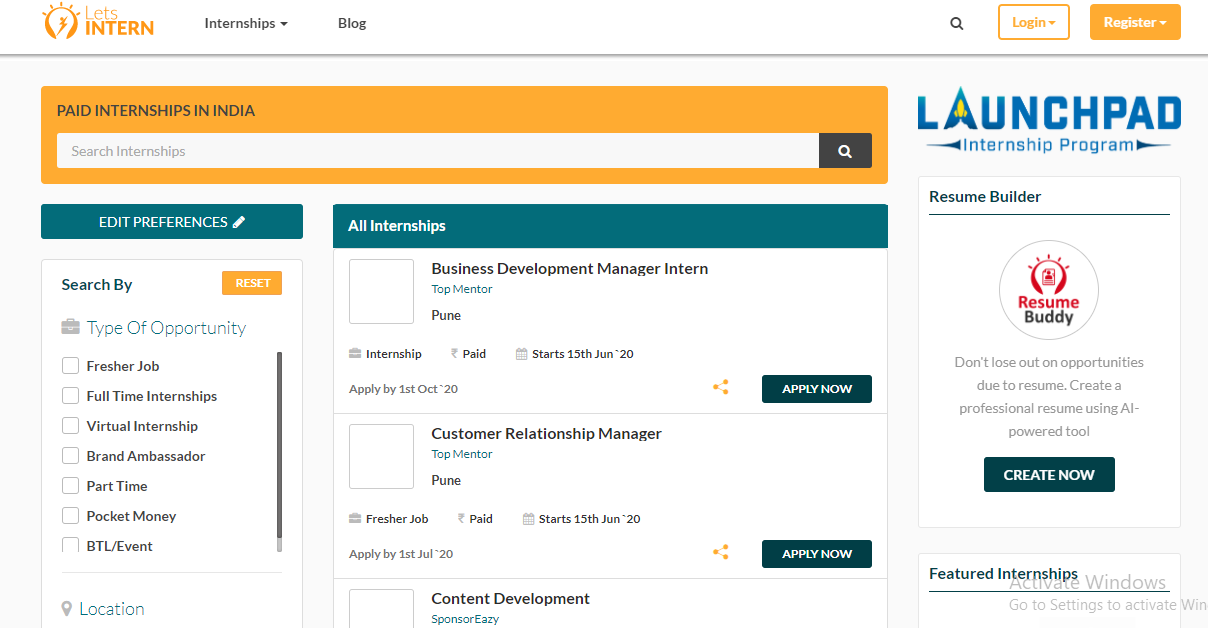Apply now to Business Development Manager Intern

(x=817, y=389)
